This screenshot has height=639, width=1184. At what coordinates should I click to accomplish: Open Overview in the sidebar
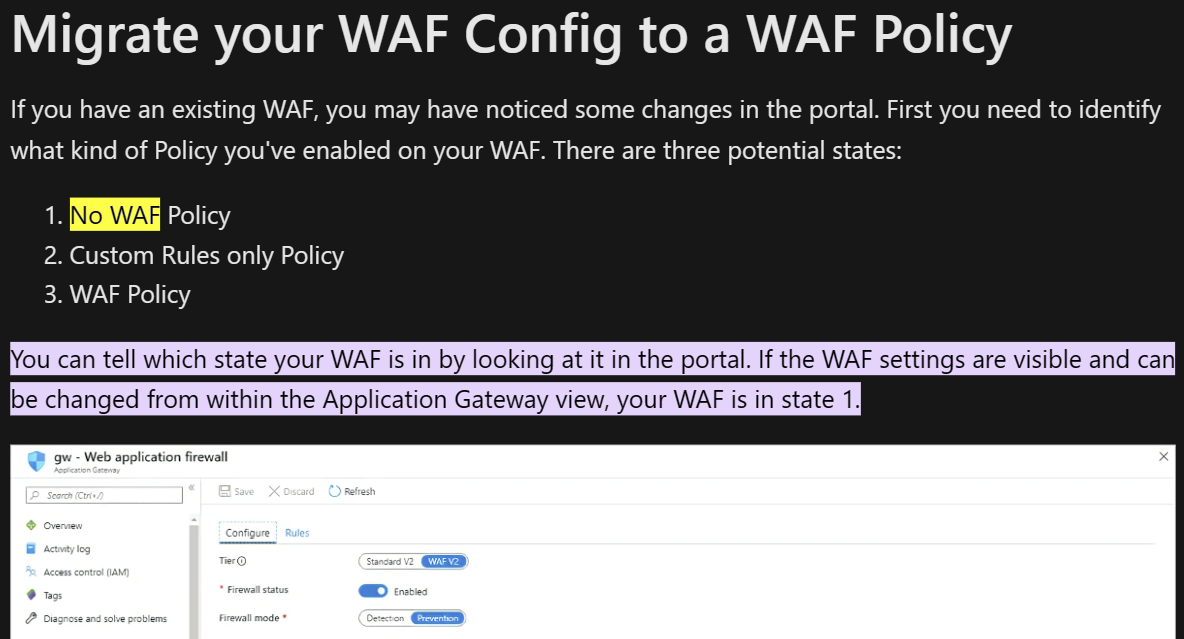63,526
